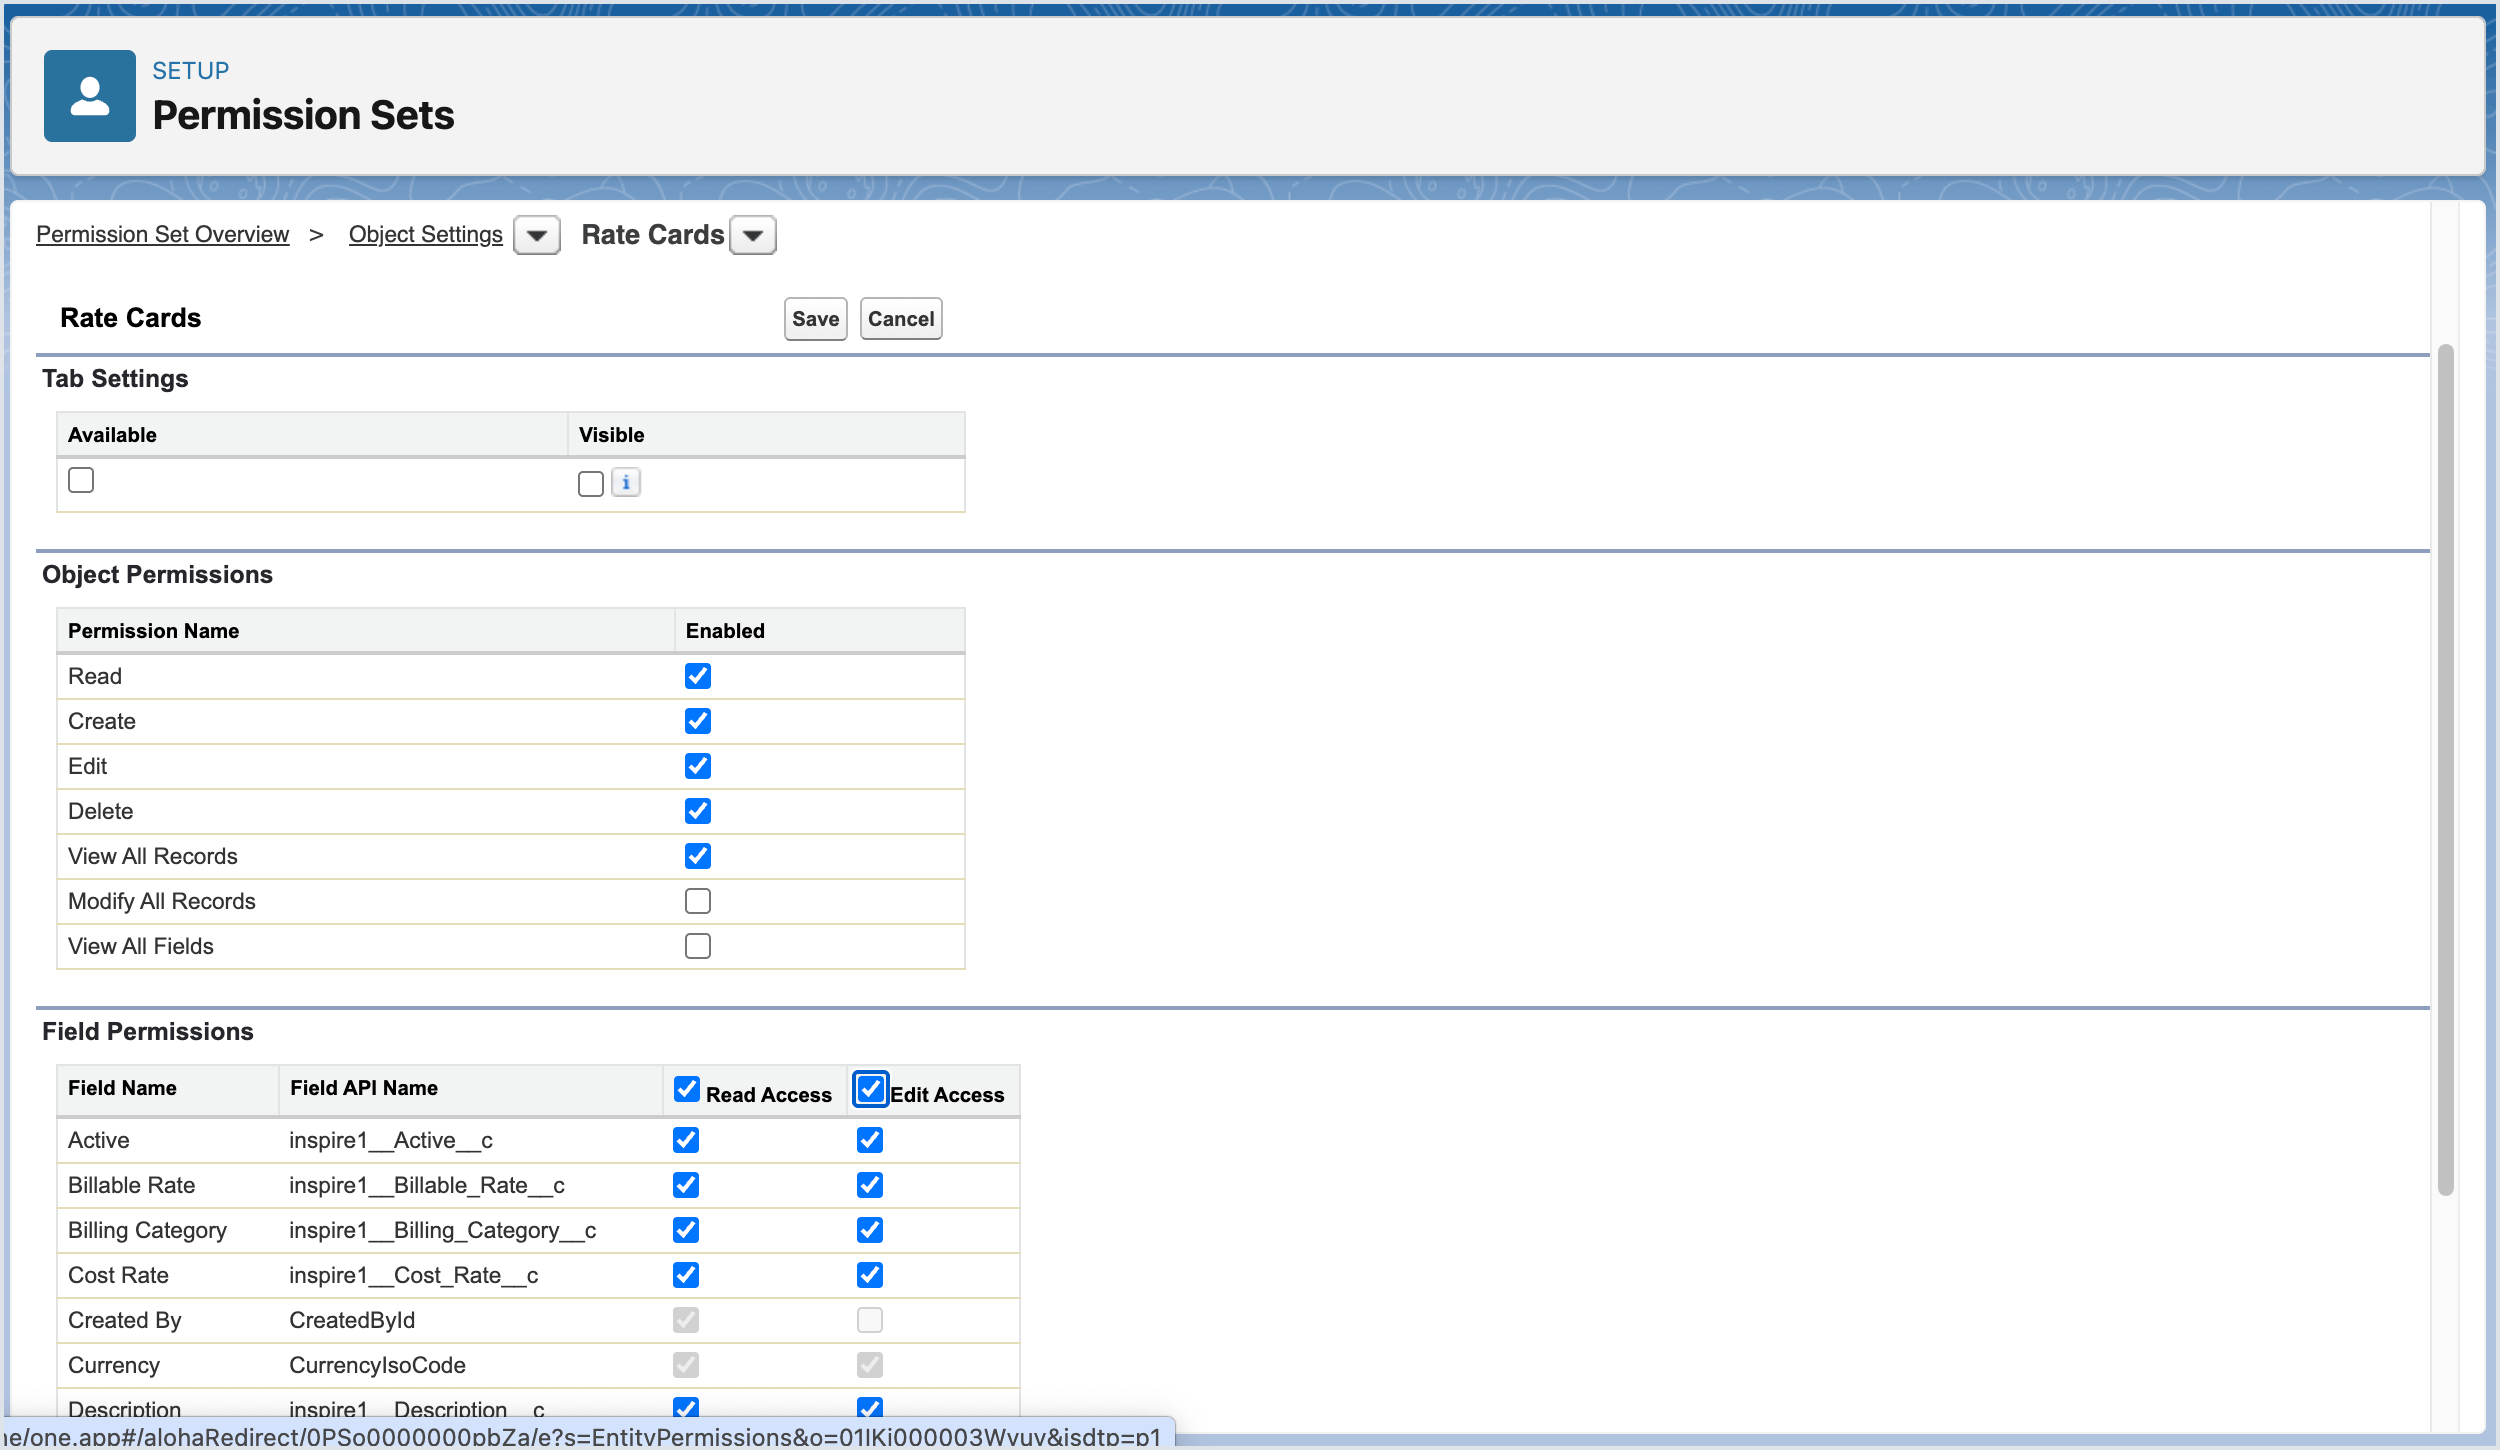The height and width of the screenshot is (1450, 2500).
Task: Click the Permission Sets page title
Action: click(304, 115)
